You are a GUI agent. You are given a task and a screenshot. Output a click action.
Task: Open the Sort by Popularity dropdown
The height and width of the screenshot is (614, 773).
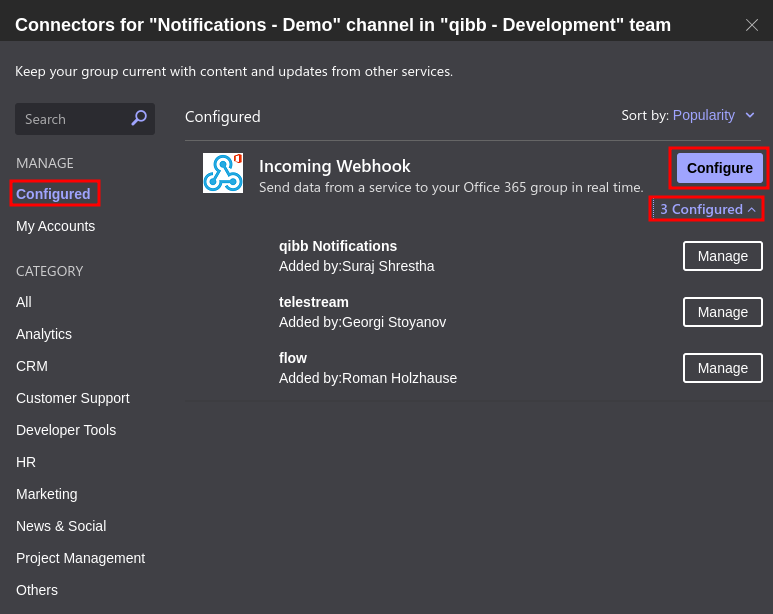click(x=713, y=115)
